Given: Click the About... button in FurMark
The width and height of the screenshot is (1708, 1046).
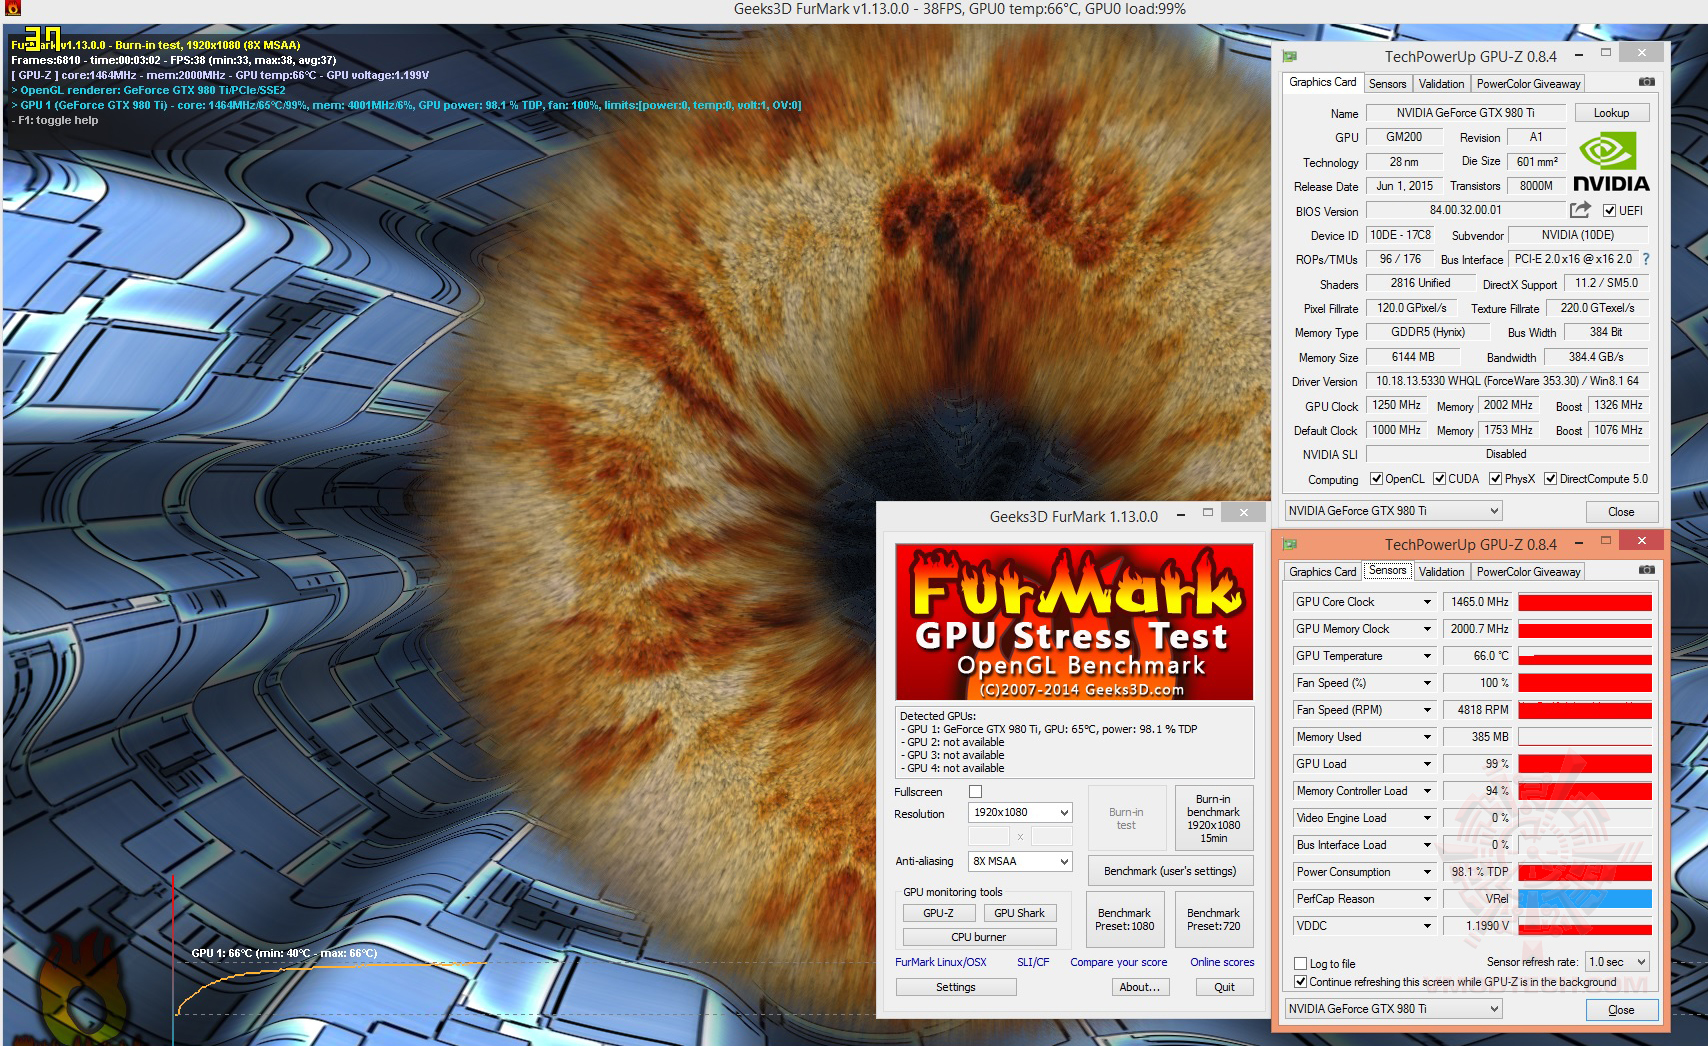Looking at the screenshot, I should 1139,987.
